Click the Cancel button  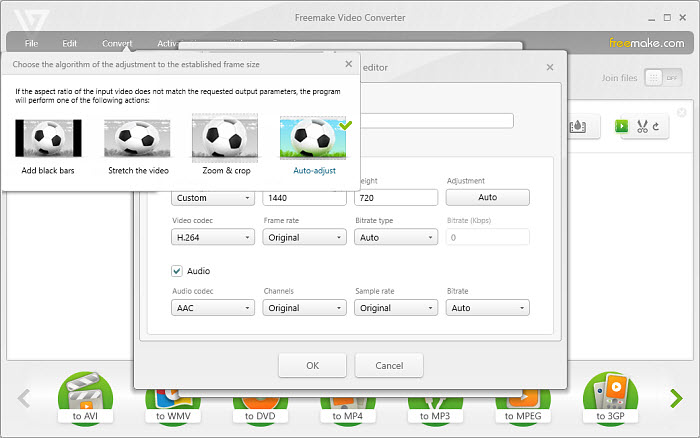pos(389,365)
